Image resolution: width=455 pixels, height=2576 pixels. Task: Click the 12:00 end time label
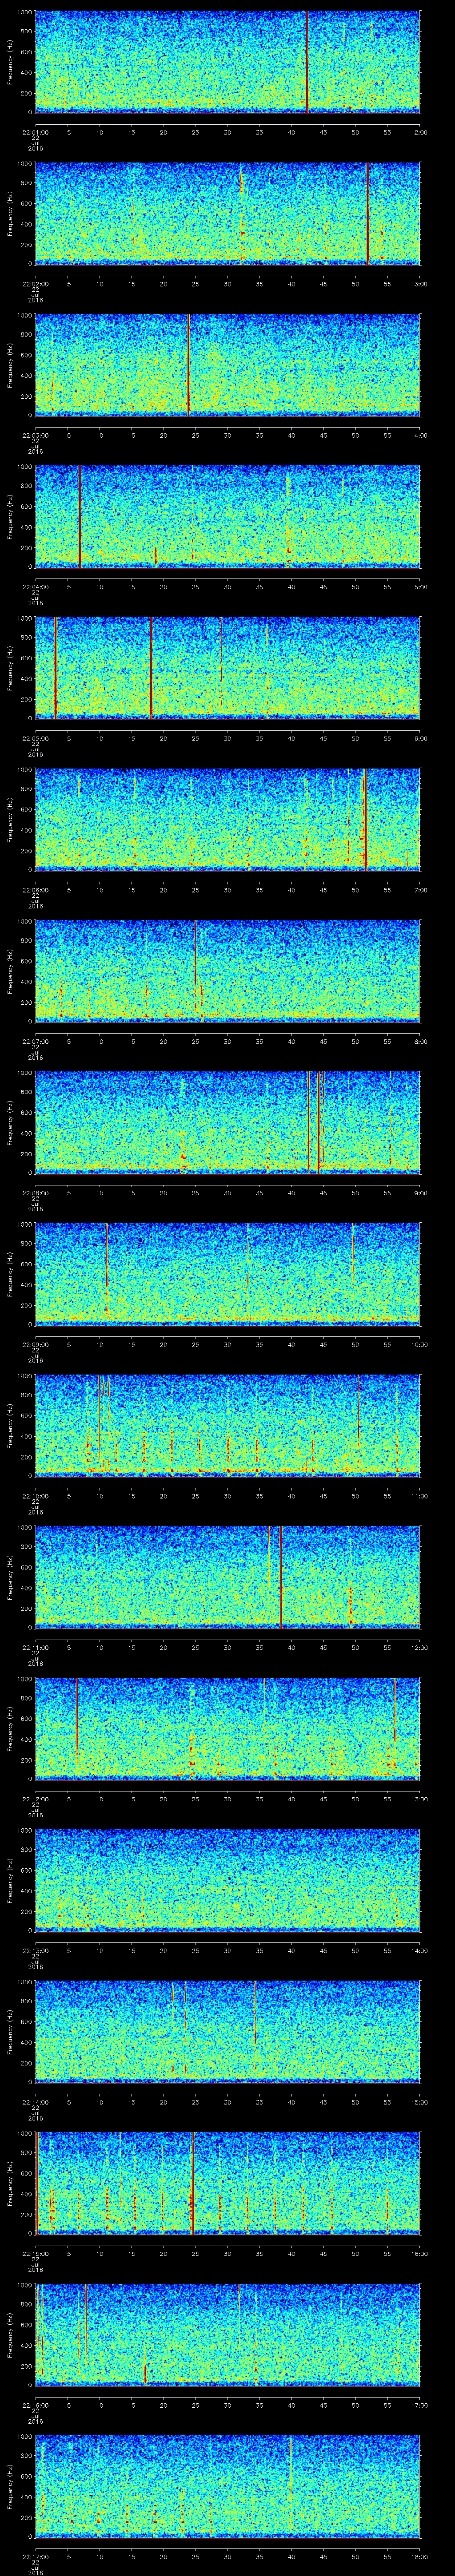420,1647
